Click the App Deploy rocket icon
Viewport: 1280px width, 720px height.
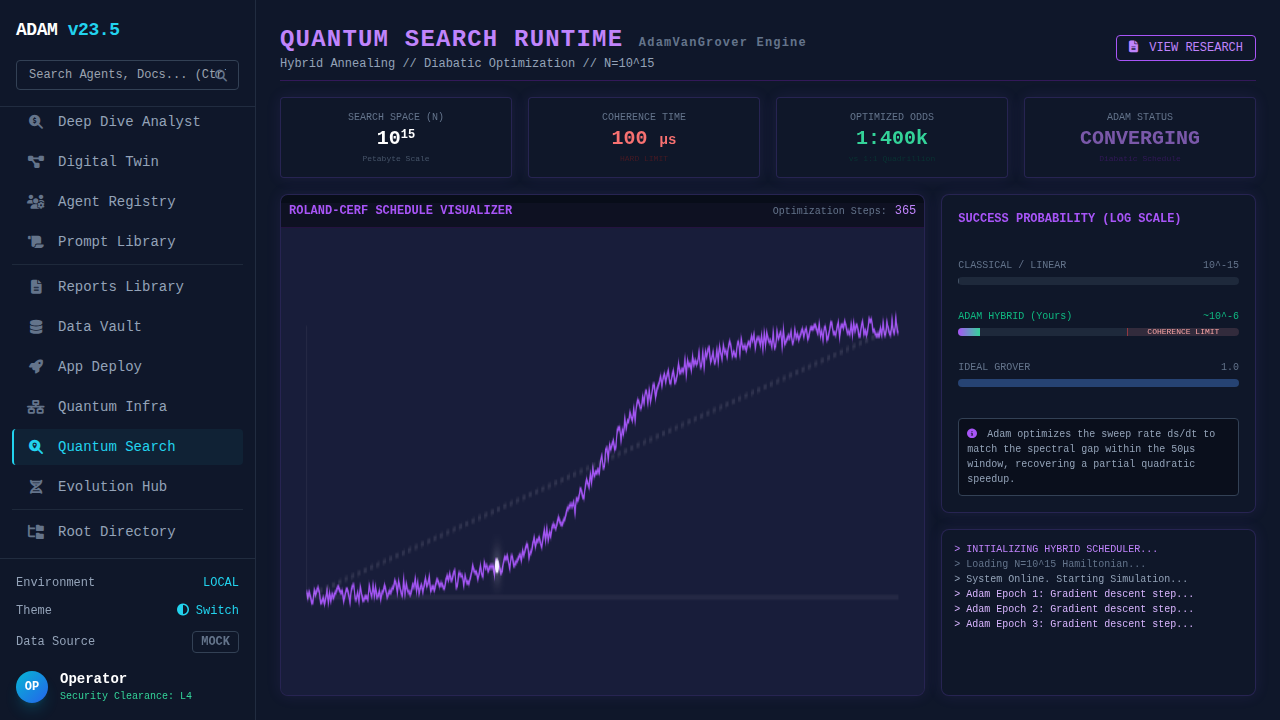36,367
